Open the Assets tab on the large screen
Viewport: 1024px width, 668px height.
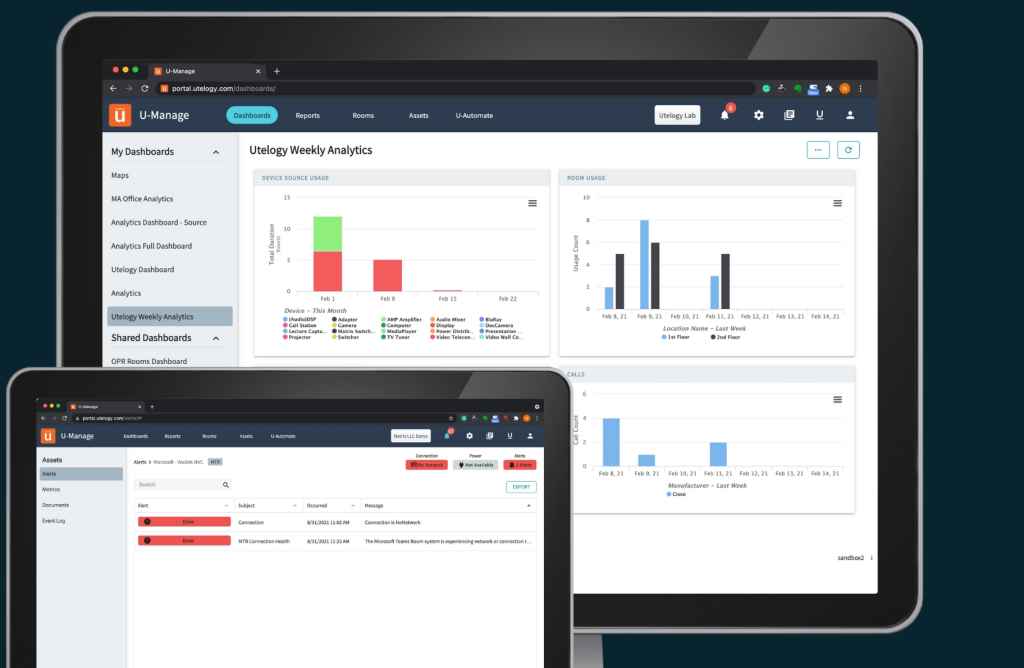[x=419, y=116]
